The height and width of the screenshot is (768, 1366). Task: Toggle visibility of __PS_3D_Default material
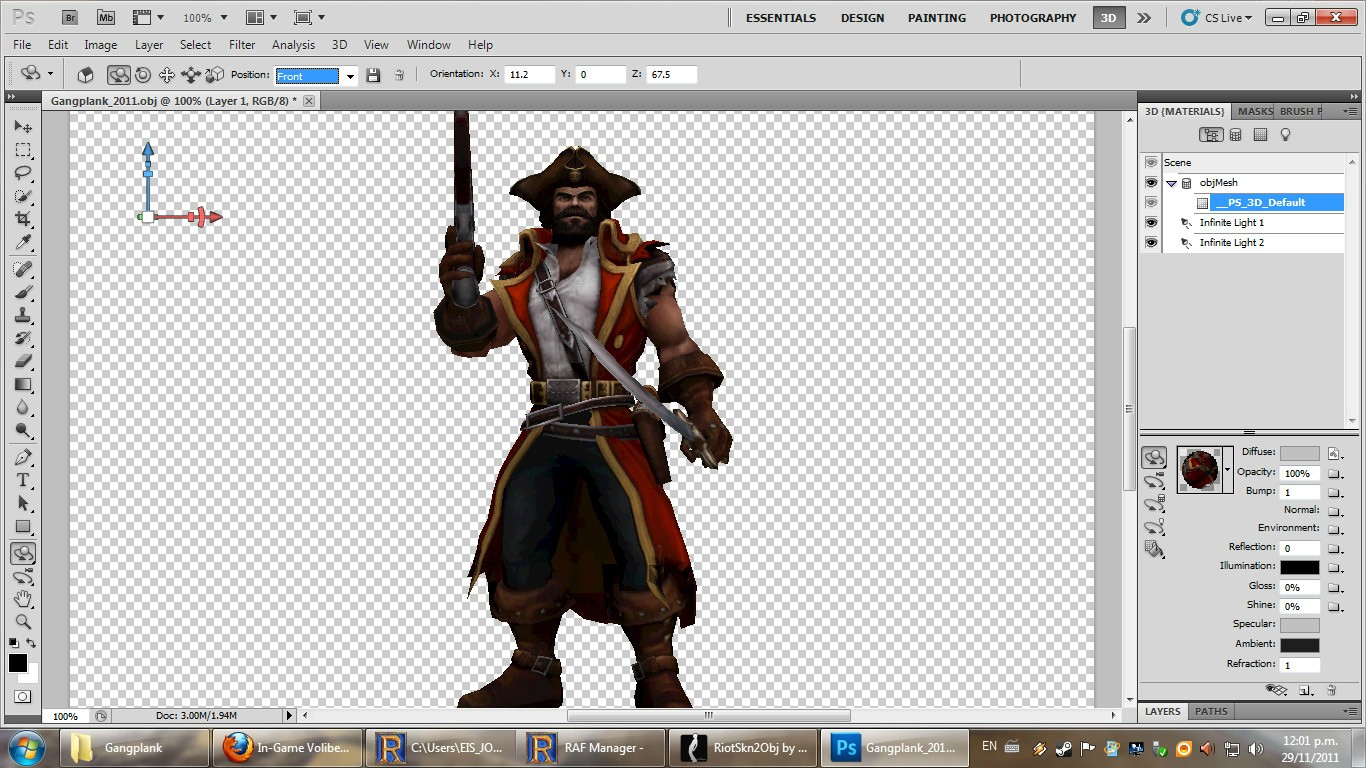coord(1151,202)
